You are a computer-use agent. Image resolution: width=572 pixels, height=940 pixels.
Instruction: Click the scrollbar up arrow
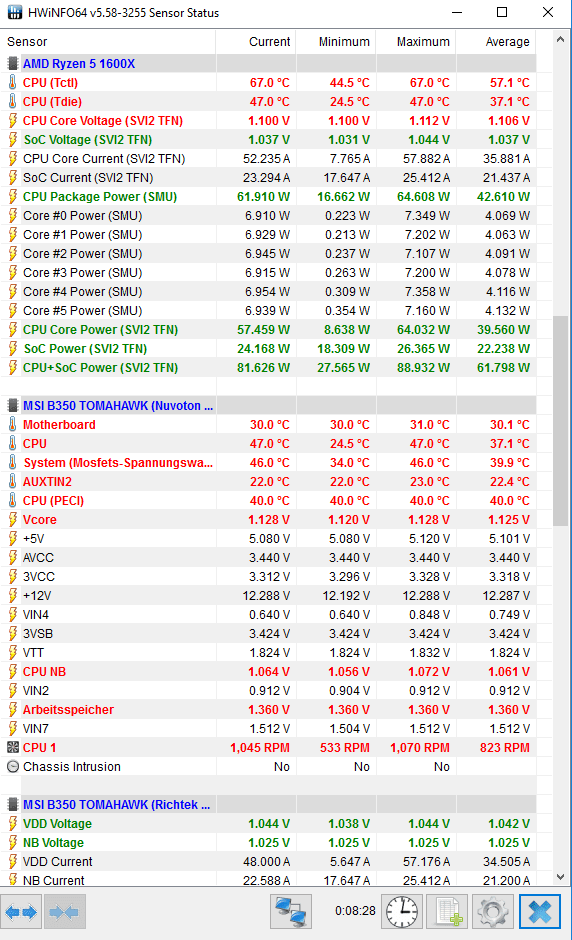tap(561, 40)
